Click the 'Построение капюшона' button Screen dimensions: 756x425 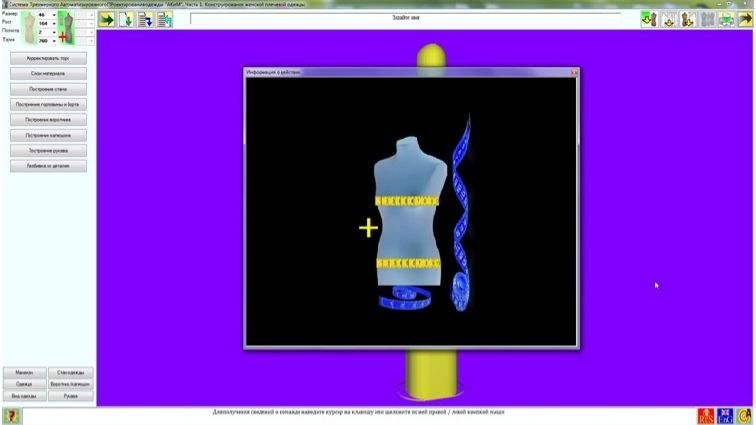pos(48,135)
